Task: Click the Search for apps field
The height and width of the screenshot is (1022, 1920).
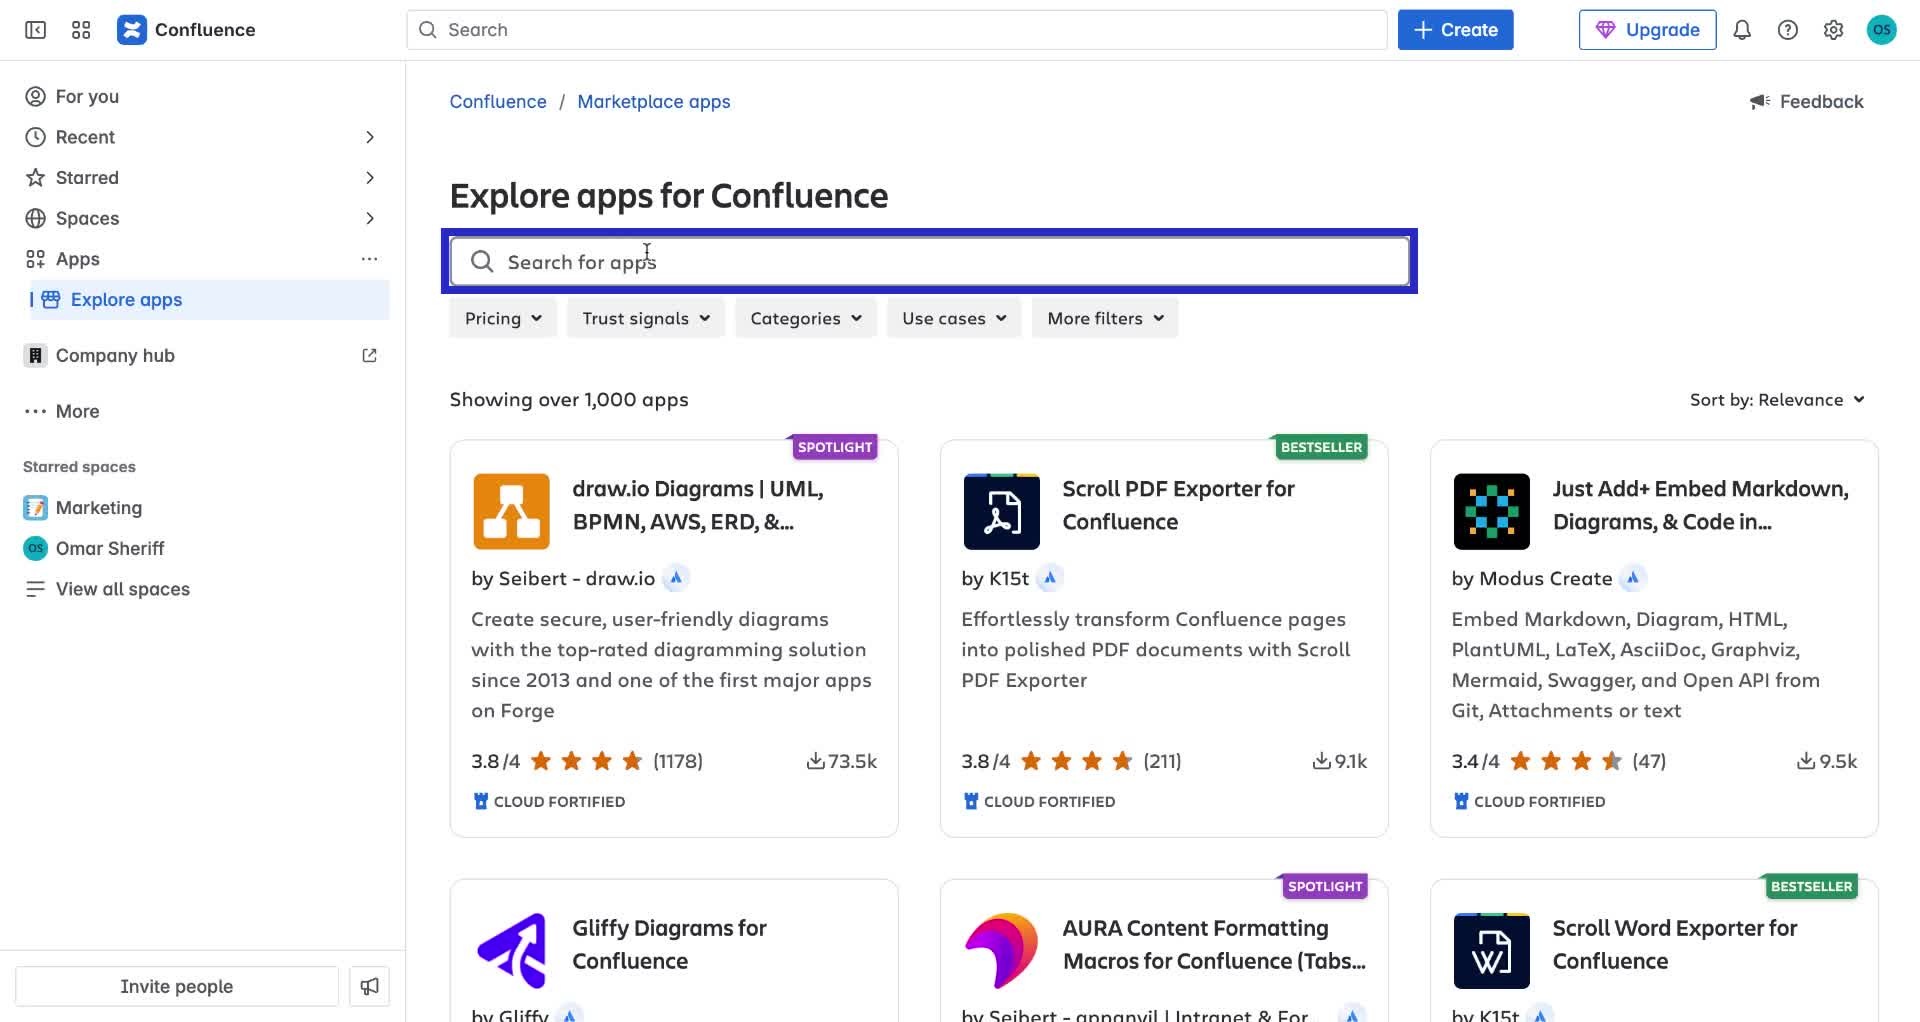Action: point(930,261)
